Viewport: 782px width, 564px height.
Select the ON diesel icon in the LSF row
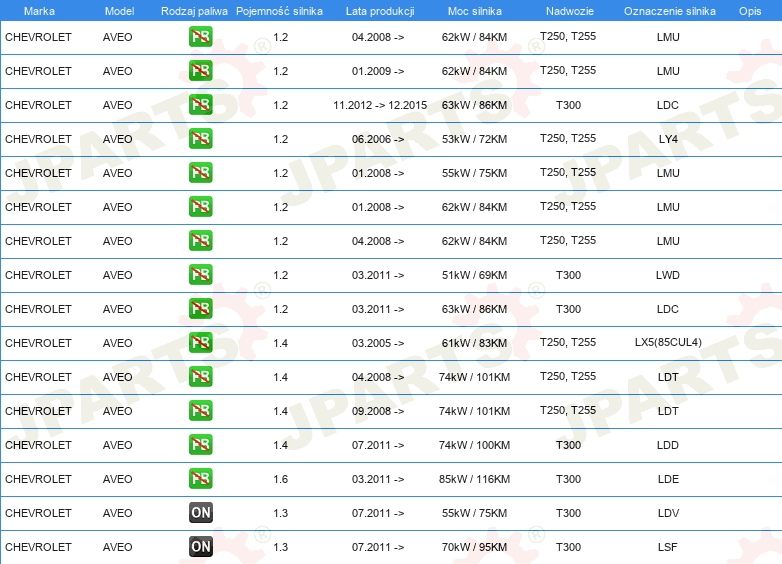tap(200, 547)
